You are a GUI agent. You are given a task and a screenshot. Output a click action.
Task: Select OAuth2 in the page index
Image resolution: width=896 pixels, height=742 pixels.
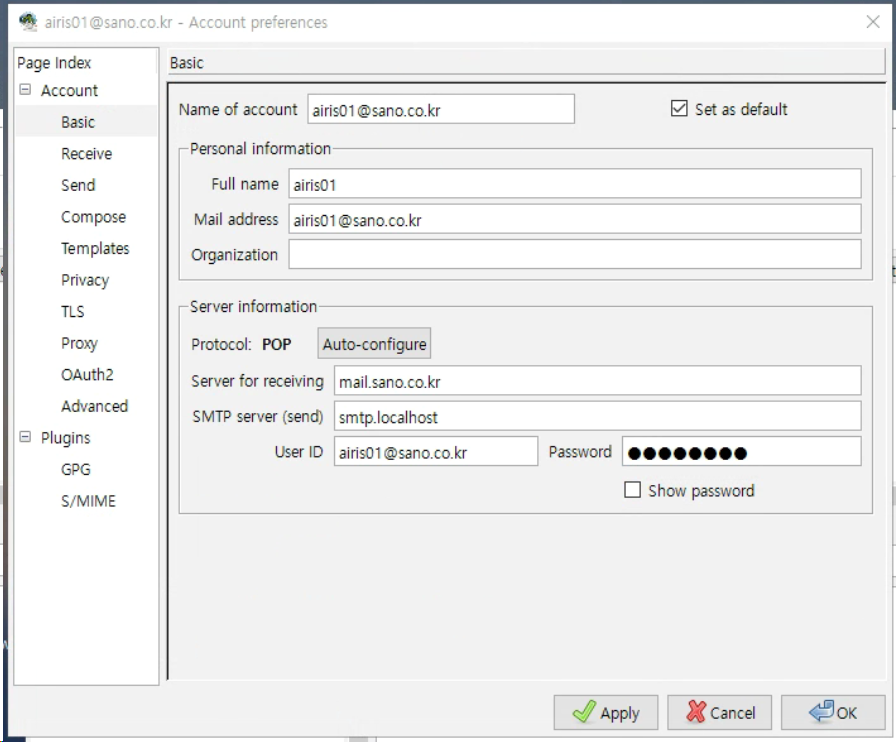point(87,375)
